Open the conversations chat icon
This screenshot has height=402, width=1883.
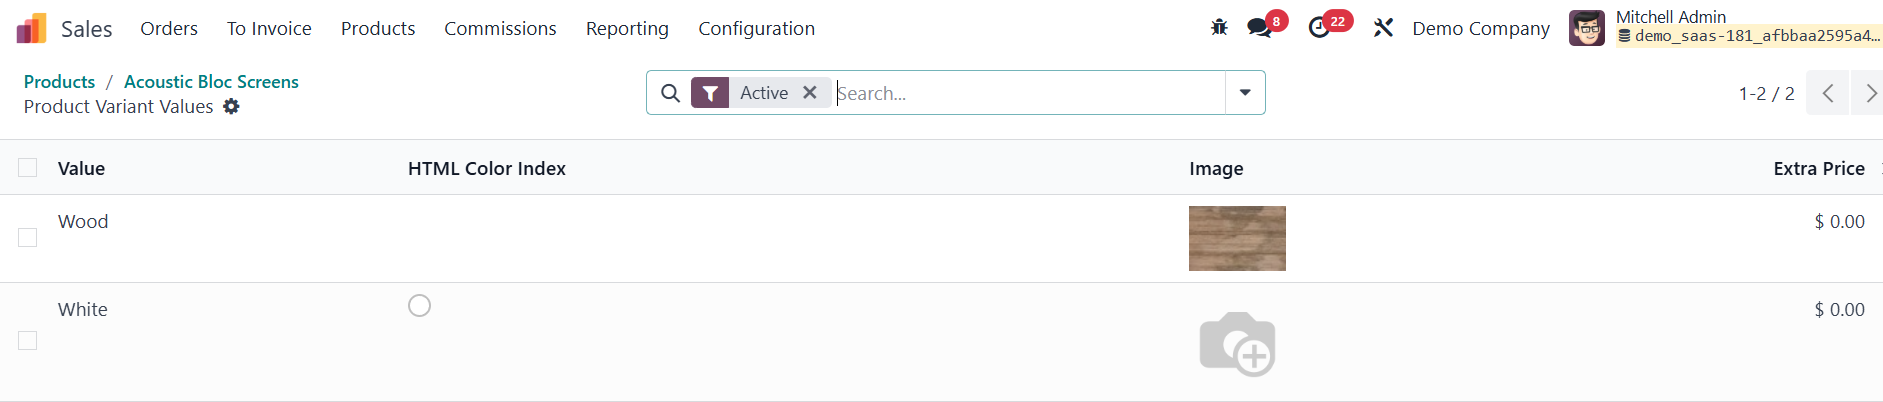(x=1259, y=28)
